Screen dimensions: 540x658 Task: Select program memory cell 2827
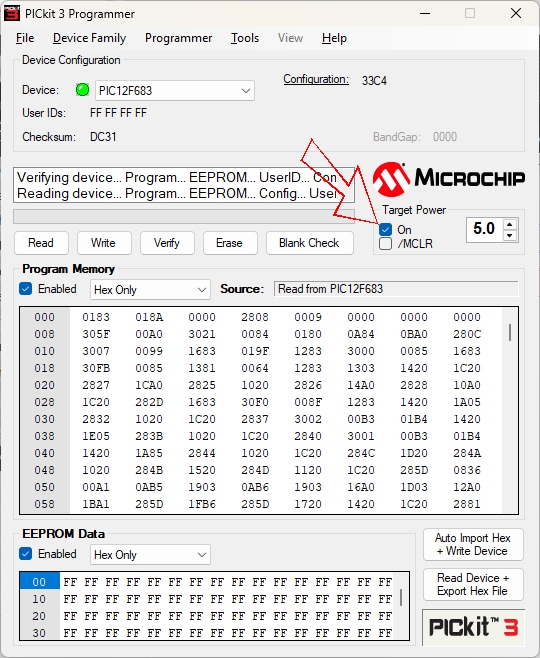click(96, 385)
